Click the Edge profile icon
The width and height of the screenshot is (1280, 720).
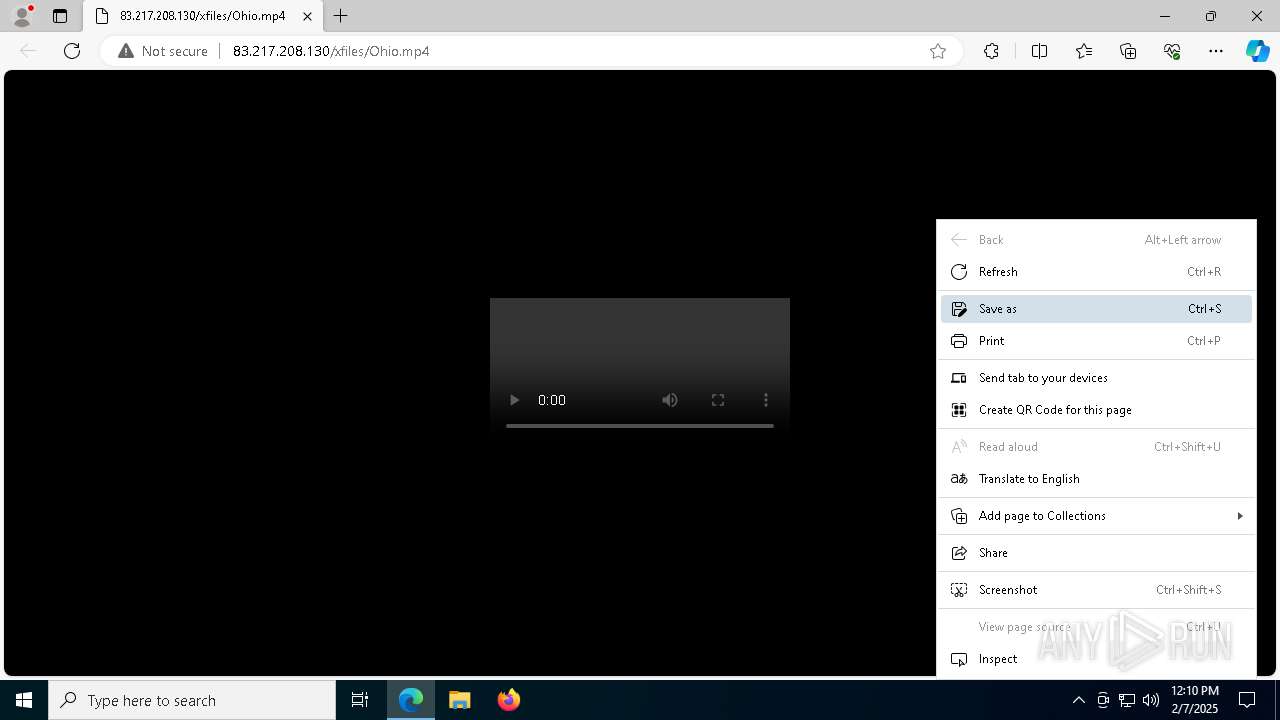[x=22, y=16]
